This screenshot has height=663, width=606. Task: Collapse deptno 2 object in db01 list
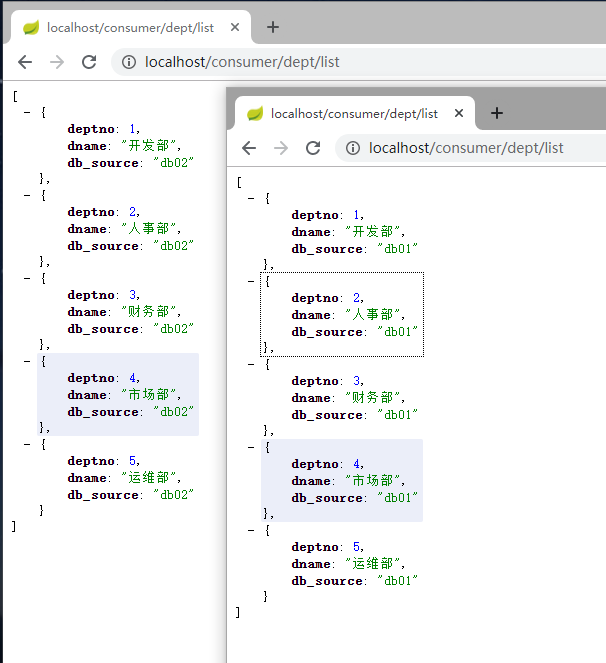pos(251,281)
